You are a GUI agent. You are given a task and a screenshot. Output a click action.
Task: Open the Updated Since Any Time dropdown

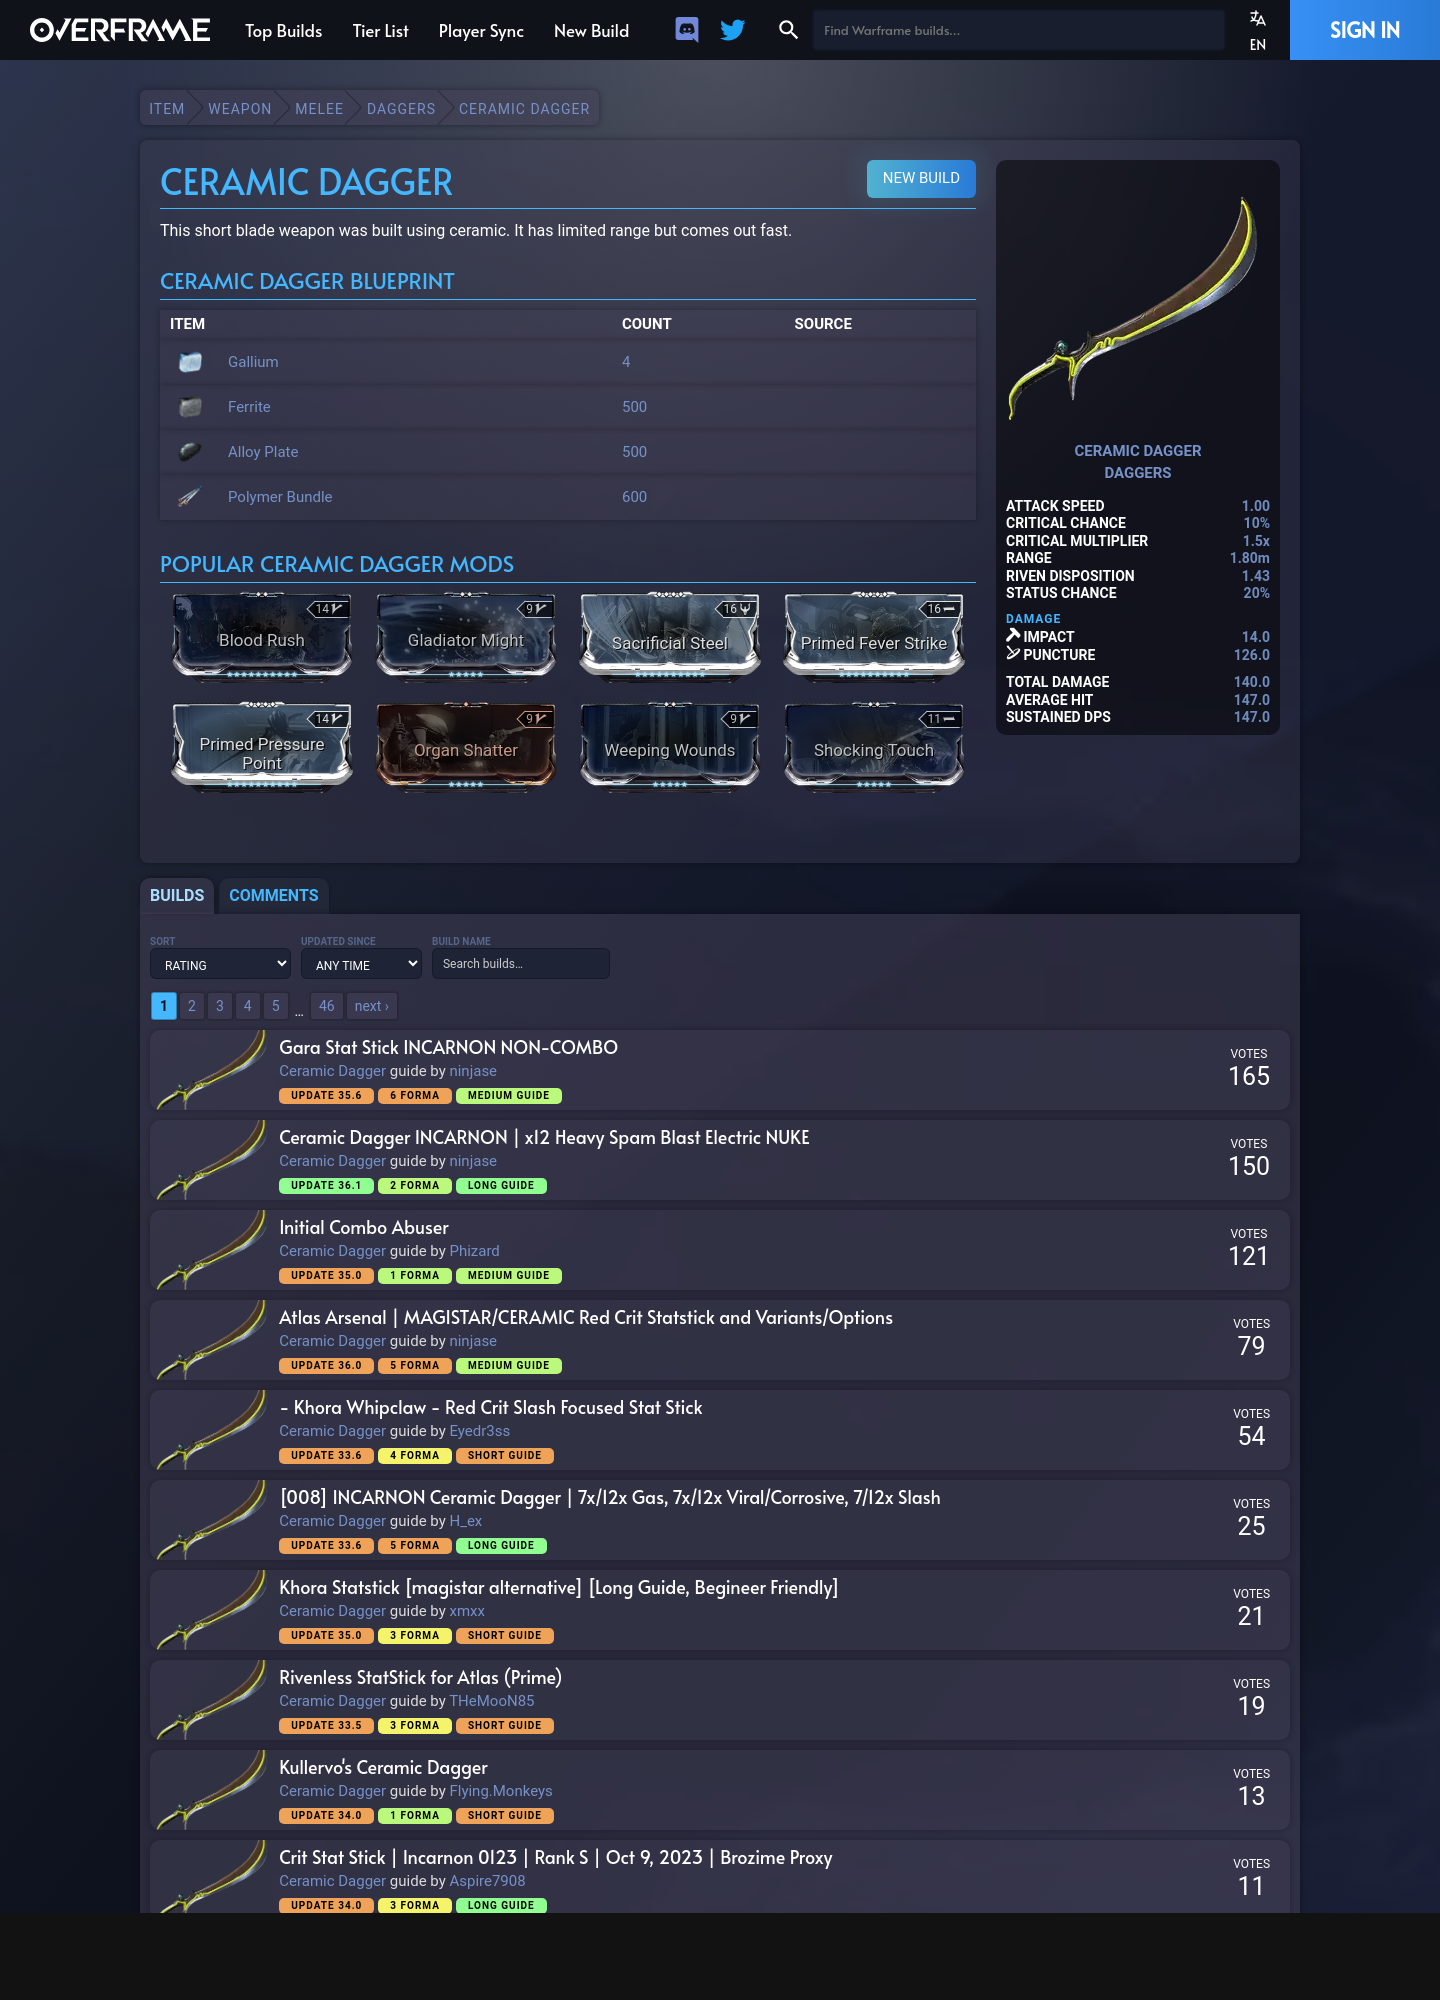point(361,964)
